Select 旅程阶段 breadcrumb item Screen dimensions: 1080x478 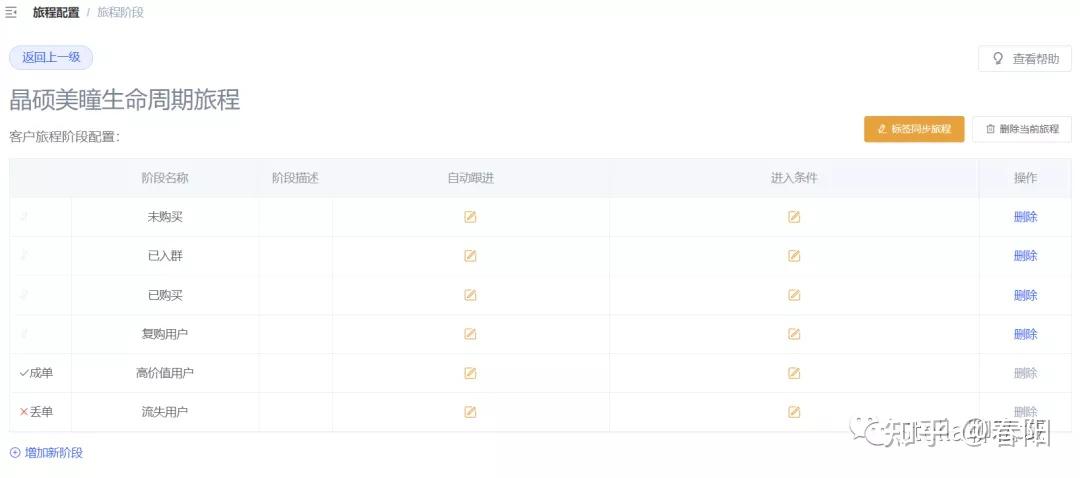(x=120, y=13)
